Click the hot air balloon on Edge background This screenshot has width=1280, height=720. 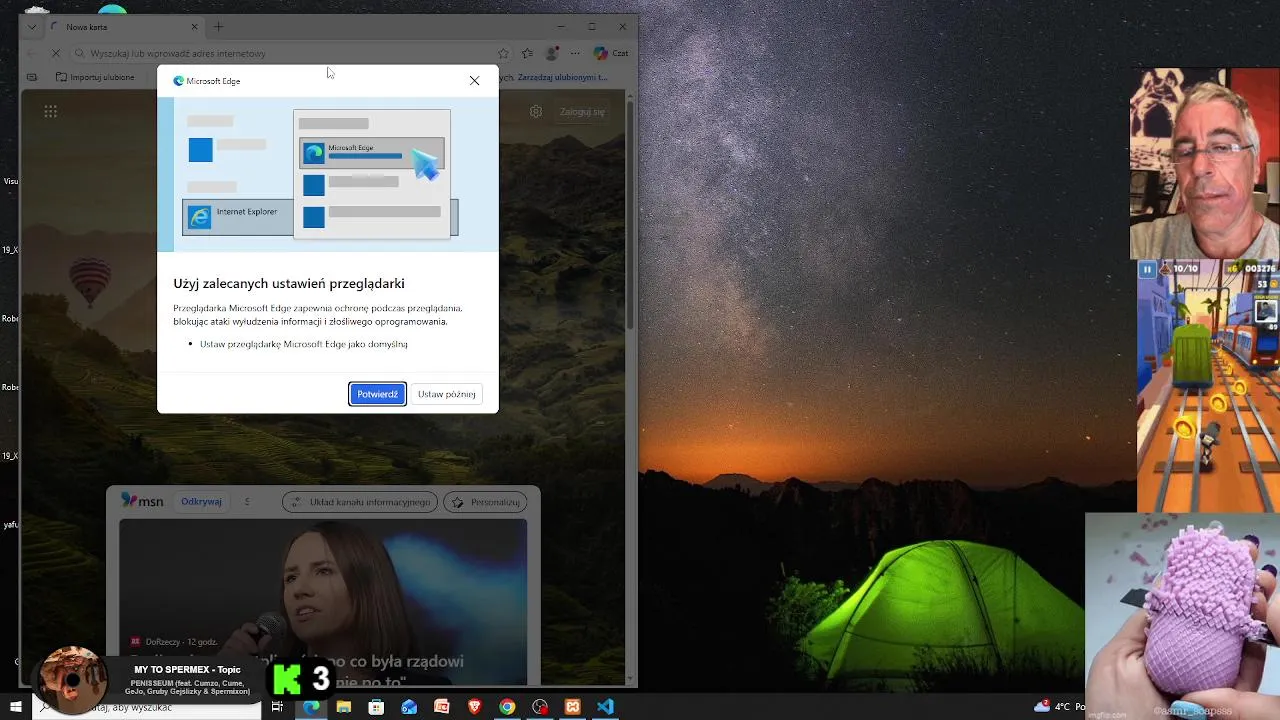tap(90, 281)
